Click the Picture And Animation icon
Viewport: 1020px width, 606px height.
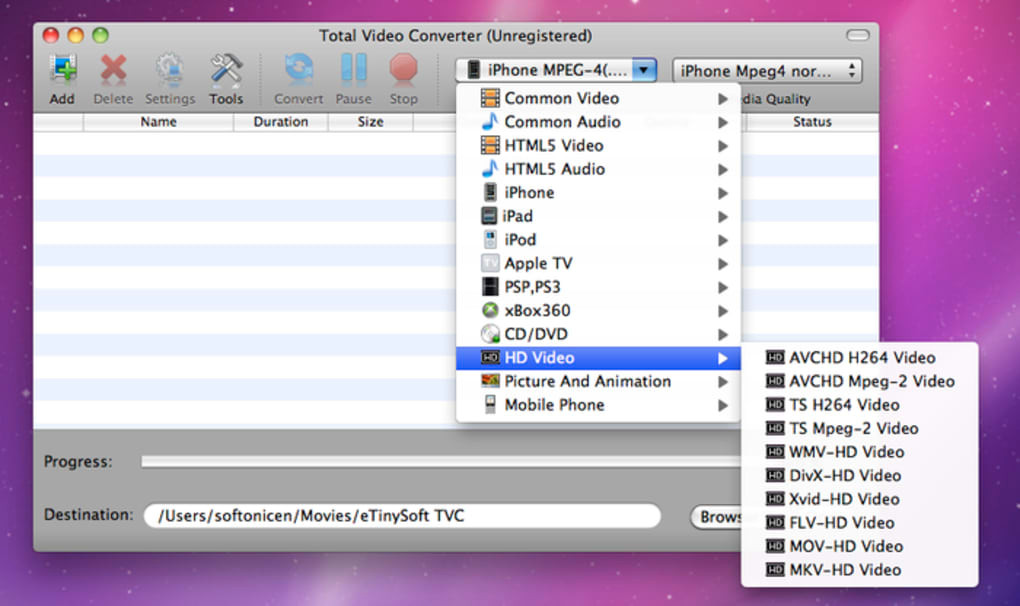(490, 381)
